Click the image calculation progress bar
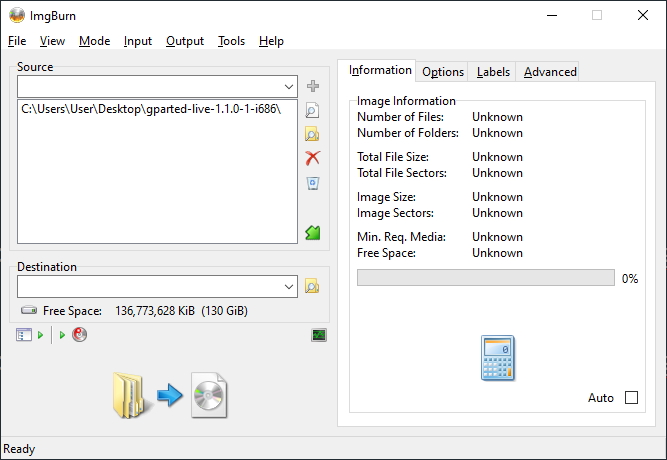Viewport: 667px width, 460px height. coord(486,278)
